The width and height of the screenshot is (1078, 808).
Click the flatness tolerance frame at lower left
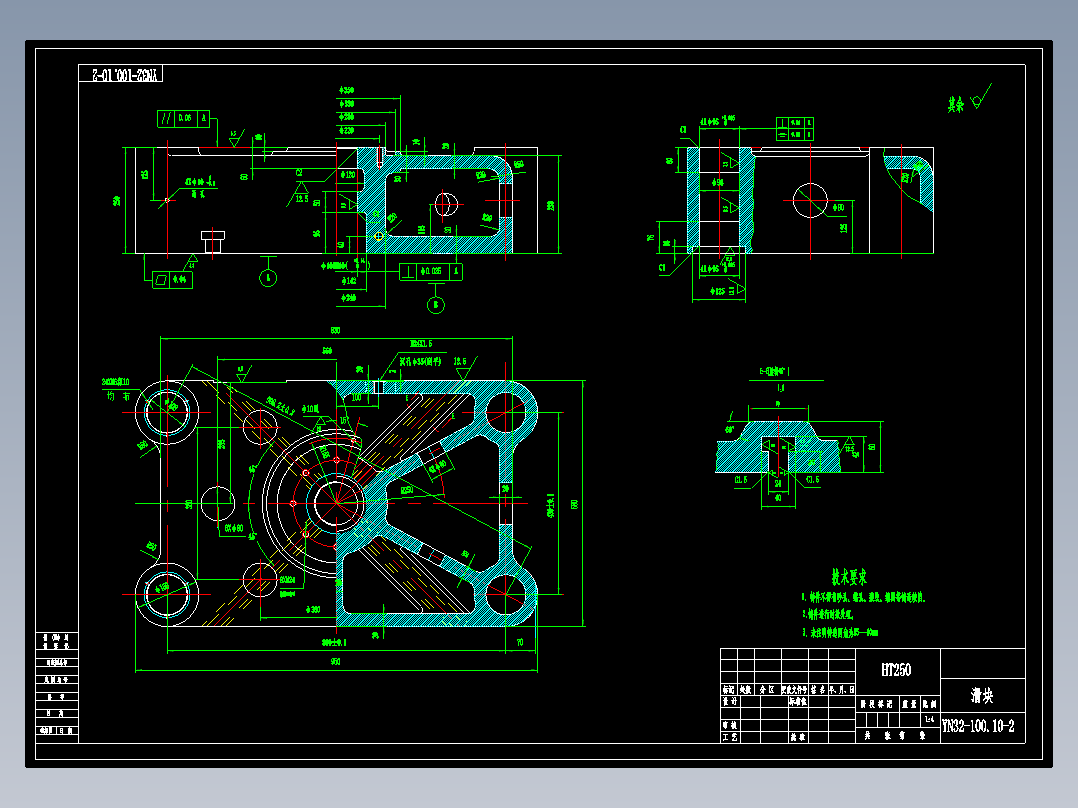tap(173, 280)
